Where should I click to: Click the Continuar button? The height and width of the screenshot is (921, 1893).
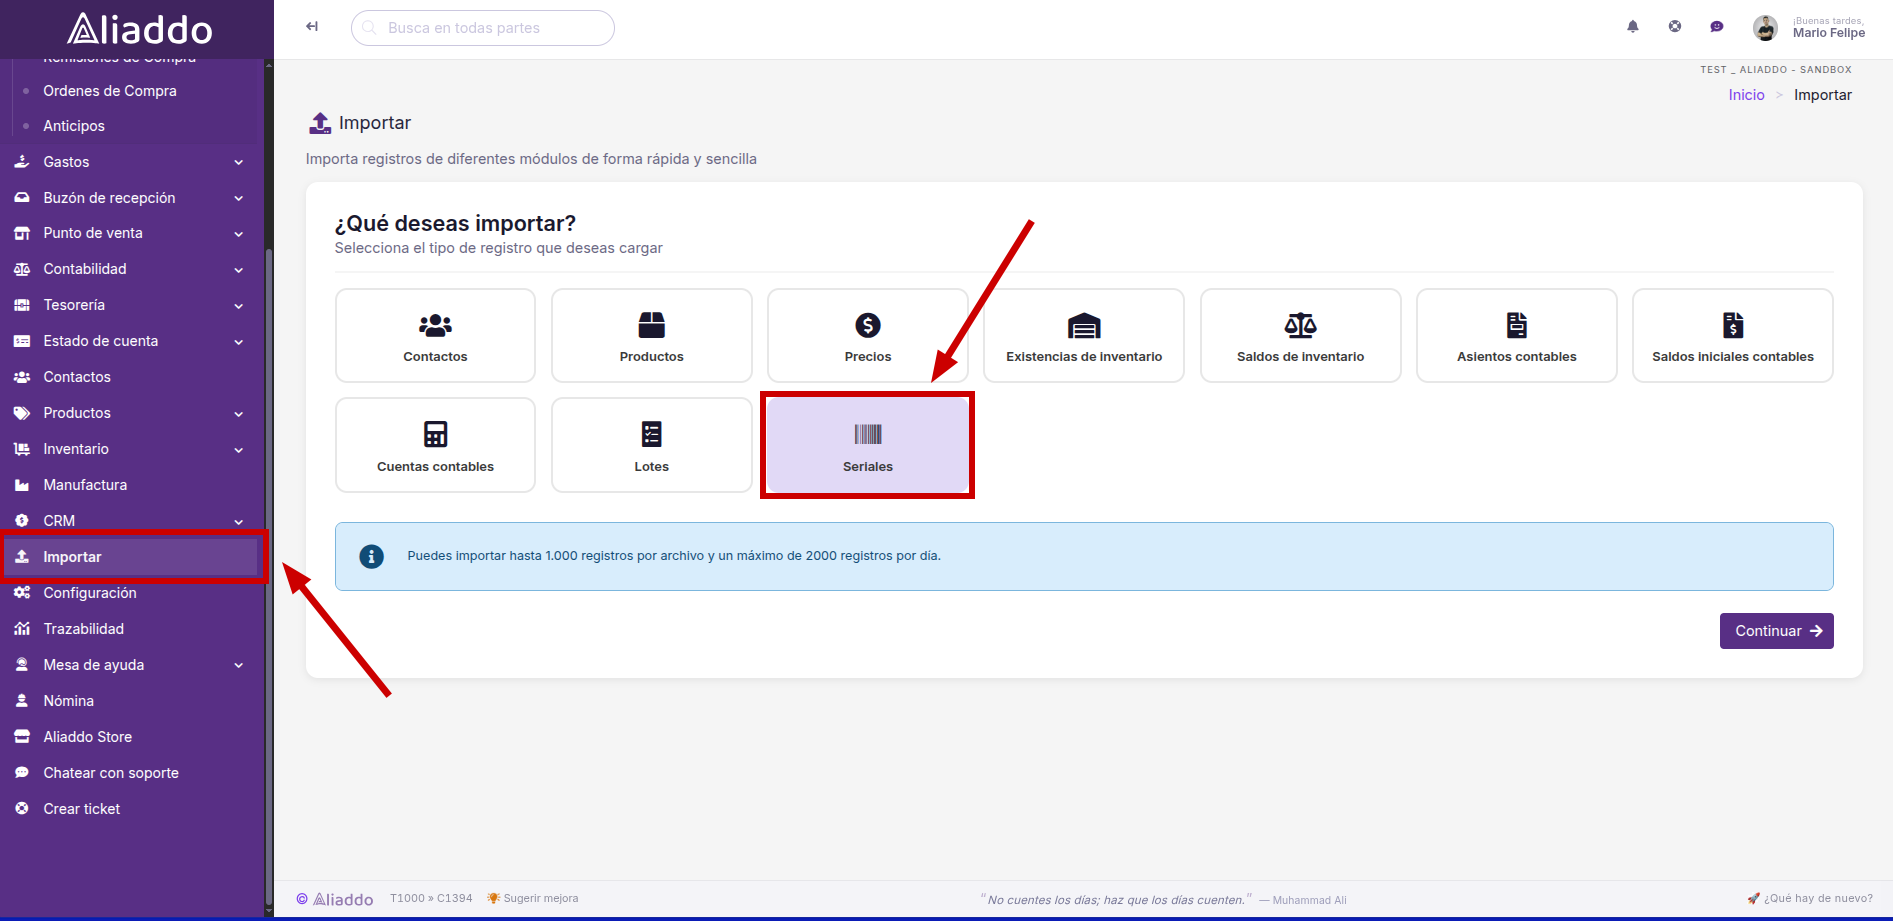[1776, 631]
